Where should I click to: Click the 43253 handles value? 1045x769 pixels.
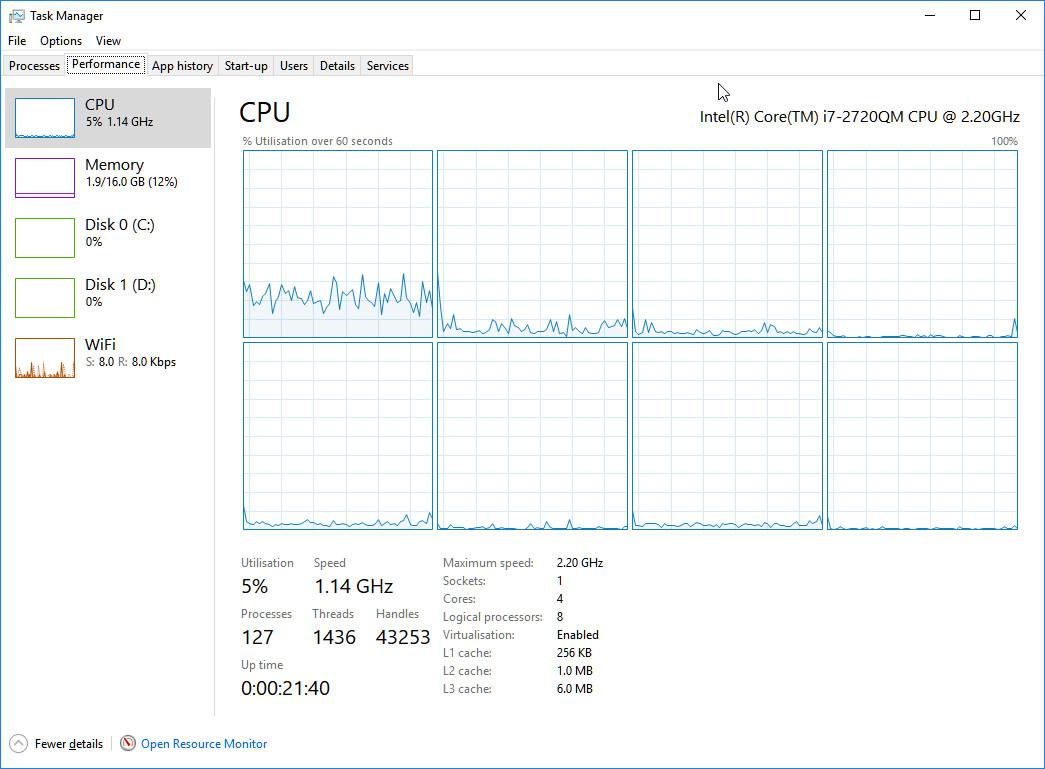(403, 637)
